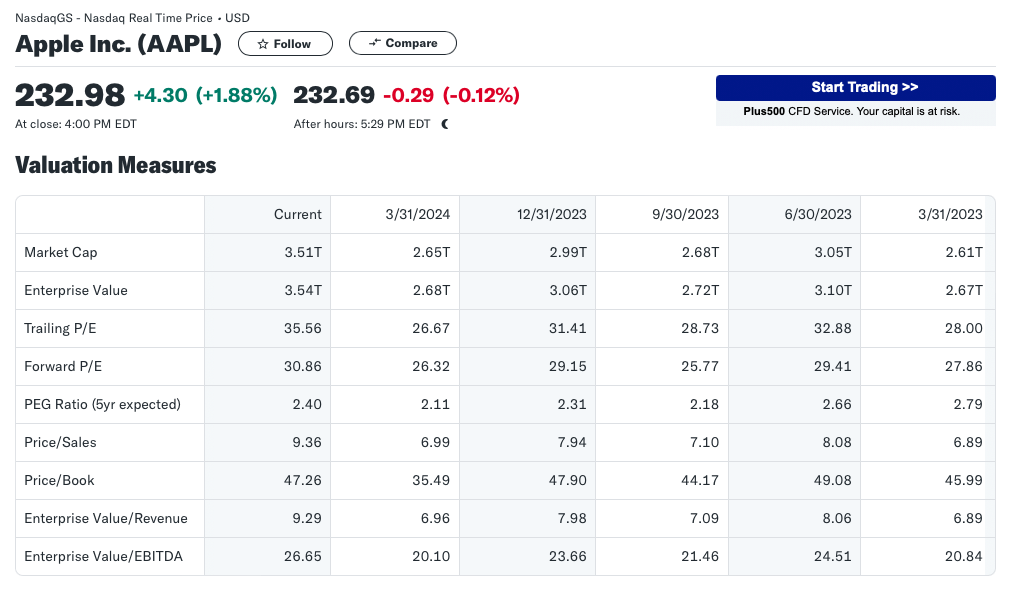Click the after-hours moon icon

click(x=445, y=124)
